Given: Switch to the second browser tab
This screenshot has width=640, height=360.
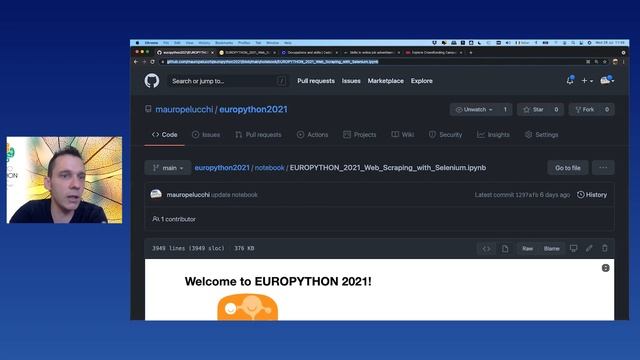Looking at the screenshot, I should (247, 53).
